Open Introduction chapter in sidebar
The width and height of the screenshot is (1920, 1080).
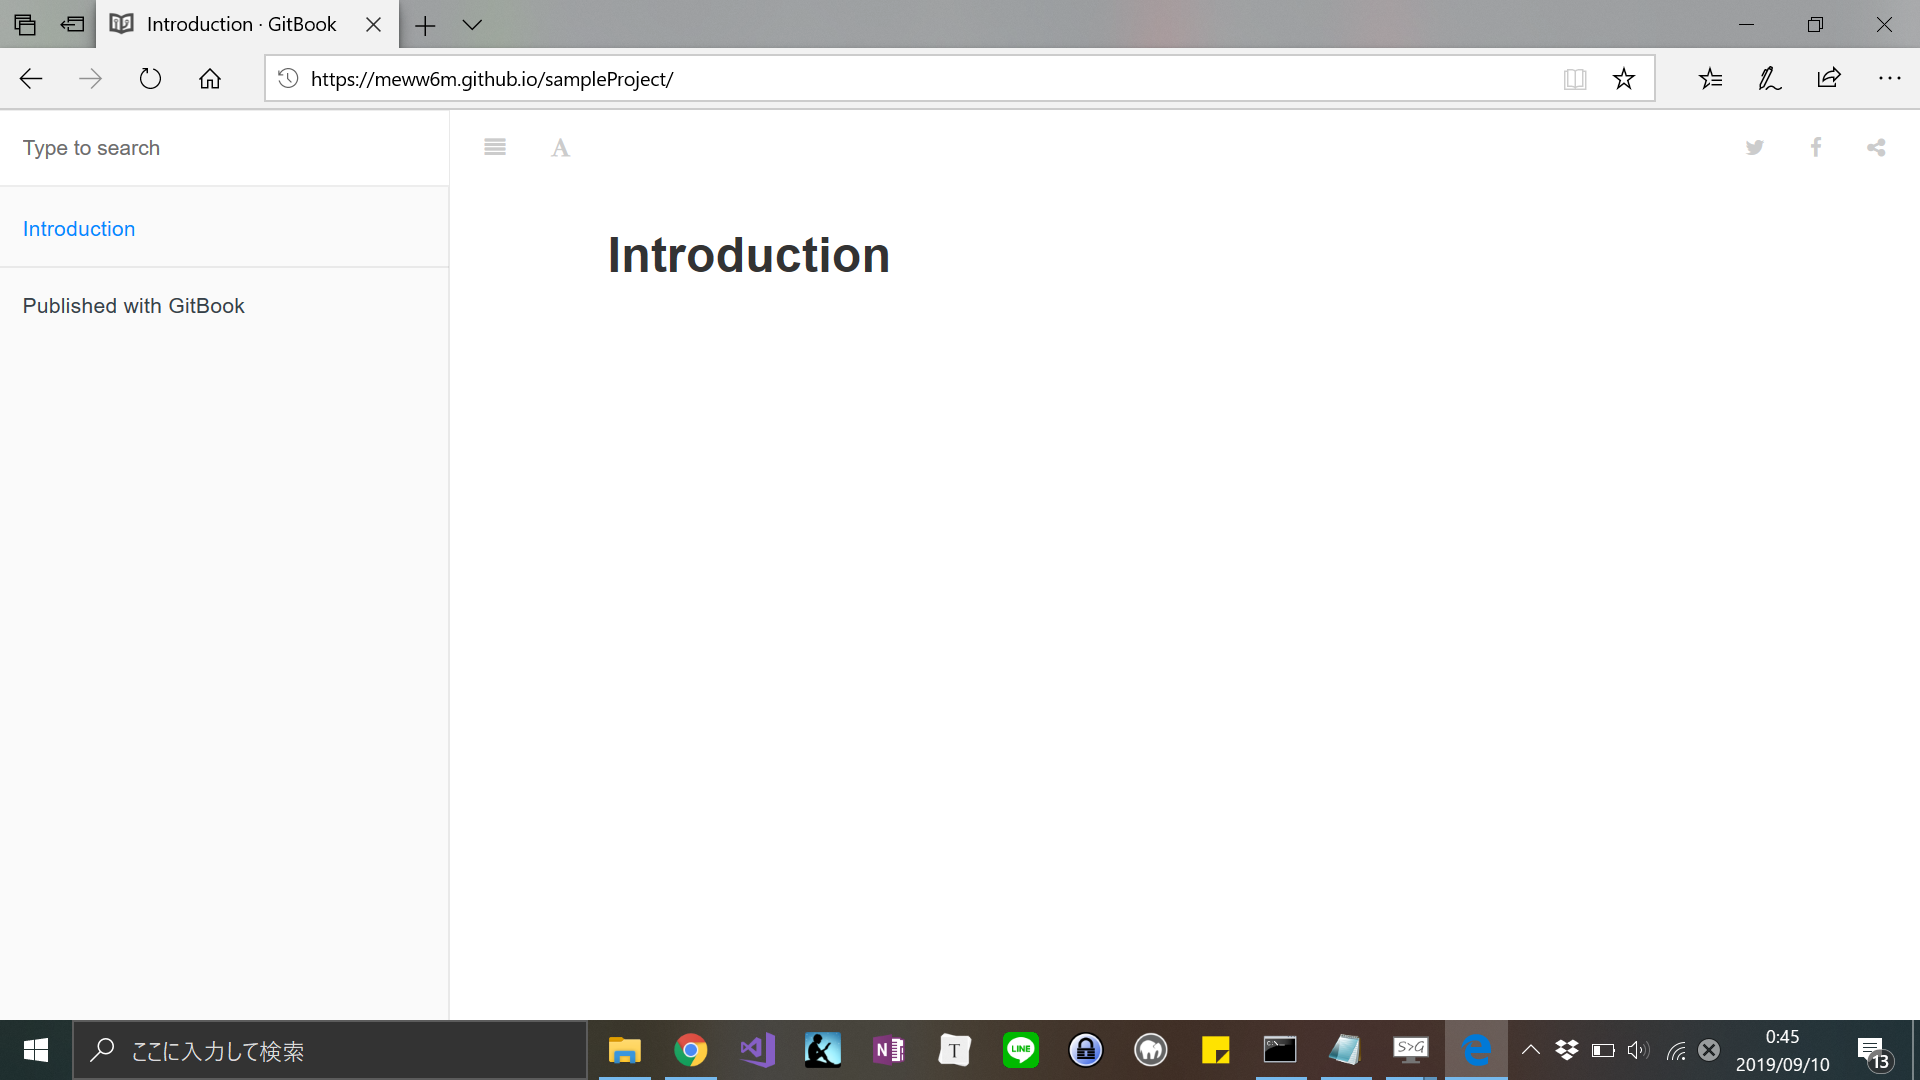[79, 229]
